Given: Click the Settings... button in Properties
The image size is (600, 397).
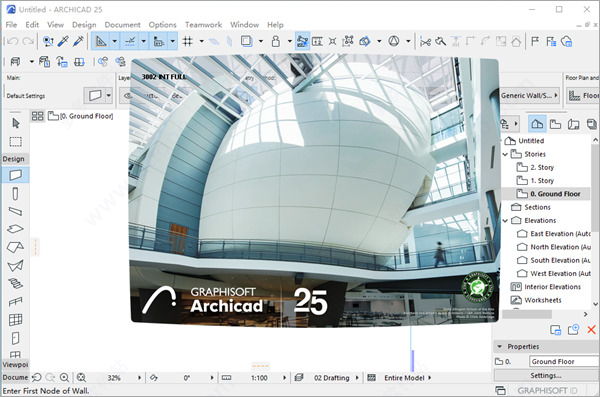Looking at the screenshot, I should click(546, 376).
